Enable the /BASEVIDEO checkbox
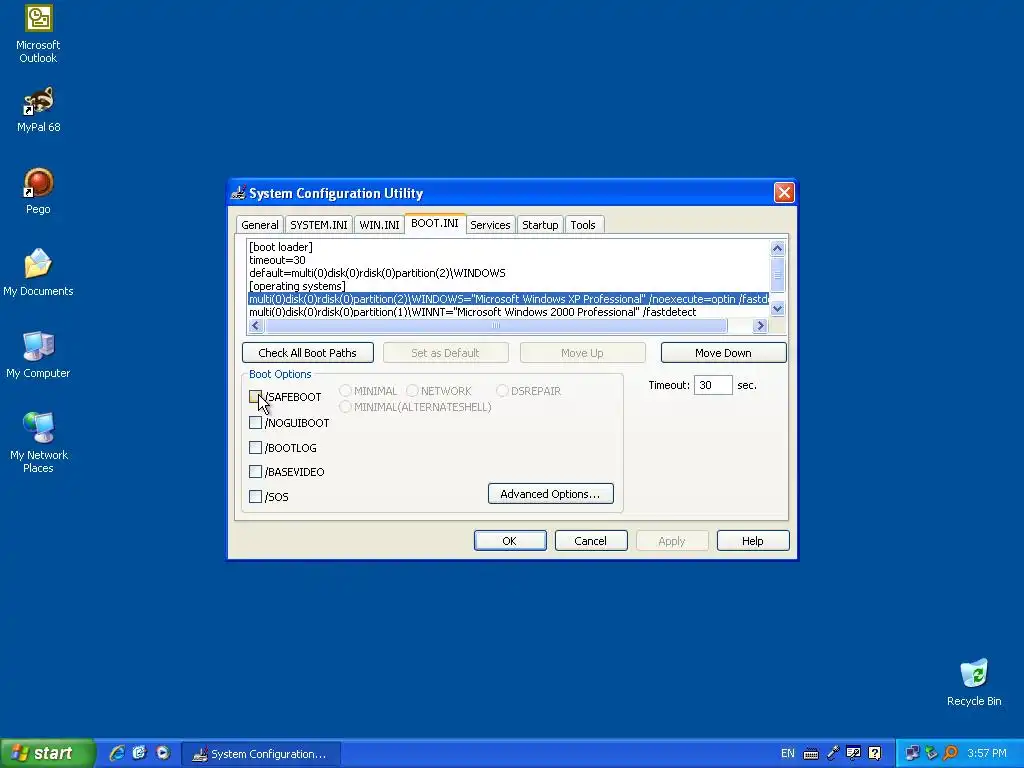Viewport: 1024px width, 768px height. (255, 472)
